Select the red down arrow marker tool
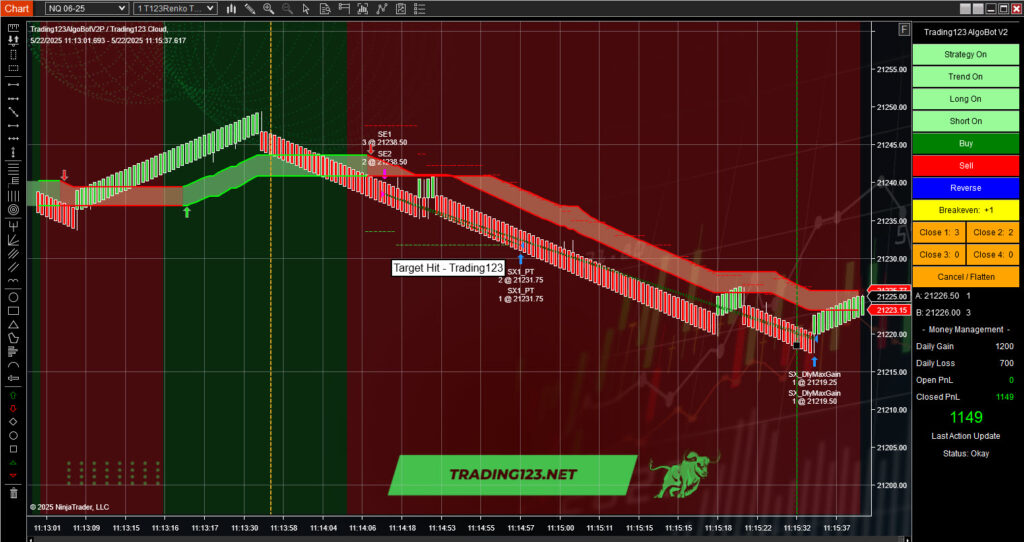1024x542 pixels. pyautogui.click(x=13, y=409)
